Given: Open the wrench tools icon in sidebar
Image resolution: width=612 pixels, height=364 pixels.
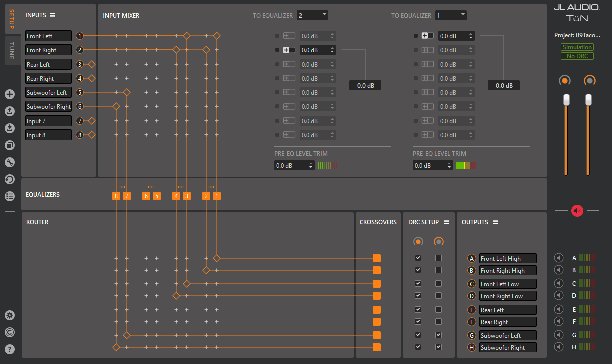Looking at the screenshot, I should (x=10, y=162).
